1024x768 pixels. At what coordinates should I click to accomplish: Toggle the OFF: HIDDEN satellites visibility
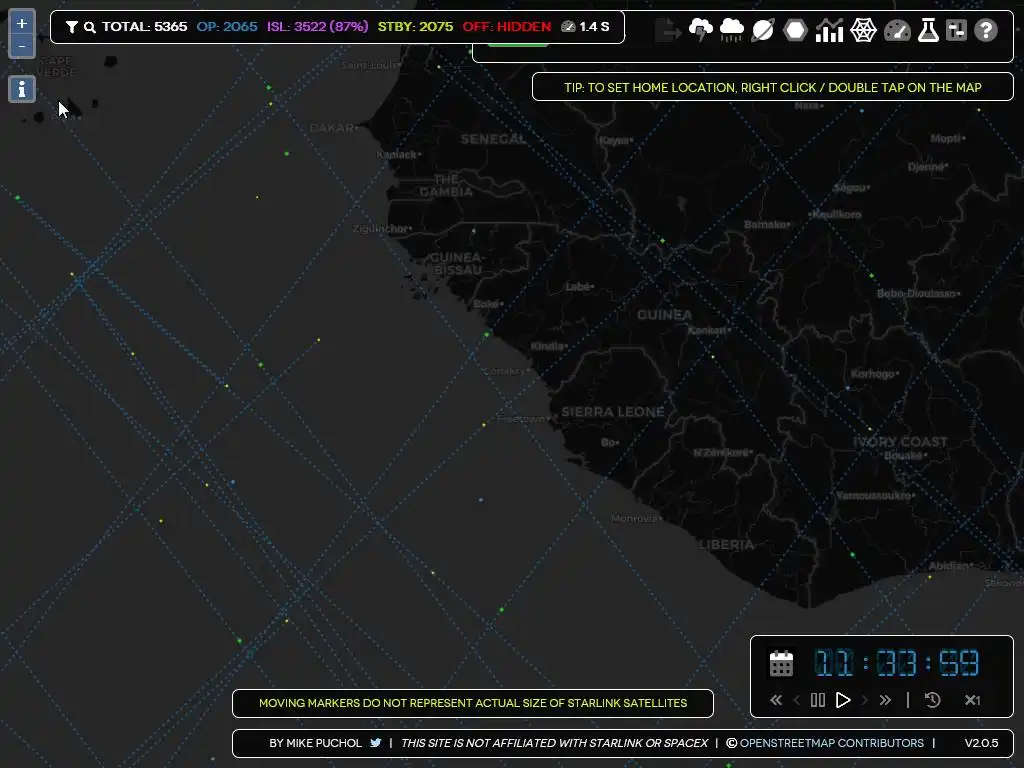coord(507,27)
